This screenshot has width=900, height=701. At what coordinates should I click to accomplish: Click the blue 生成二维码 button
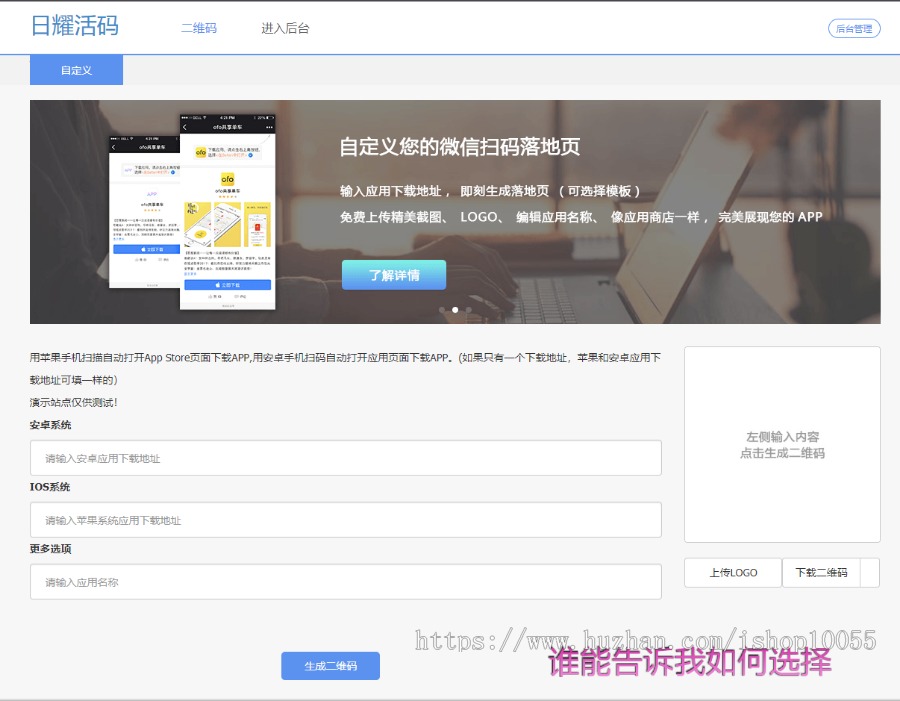[330, 665]
